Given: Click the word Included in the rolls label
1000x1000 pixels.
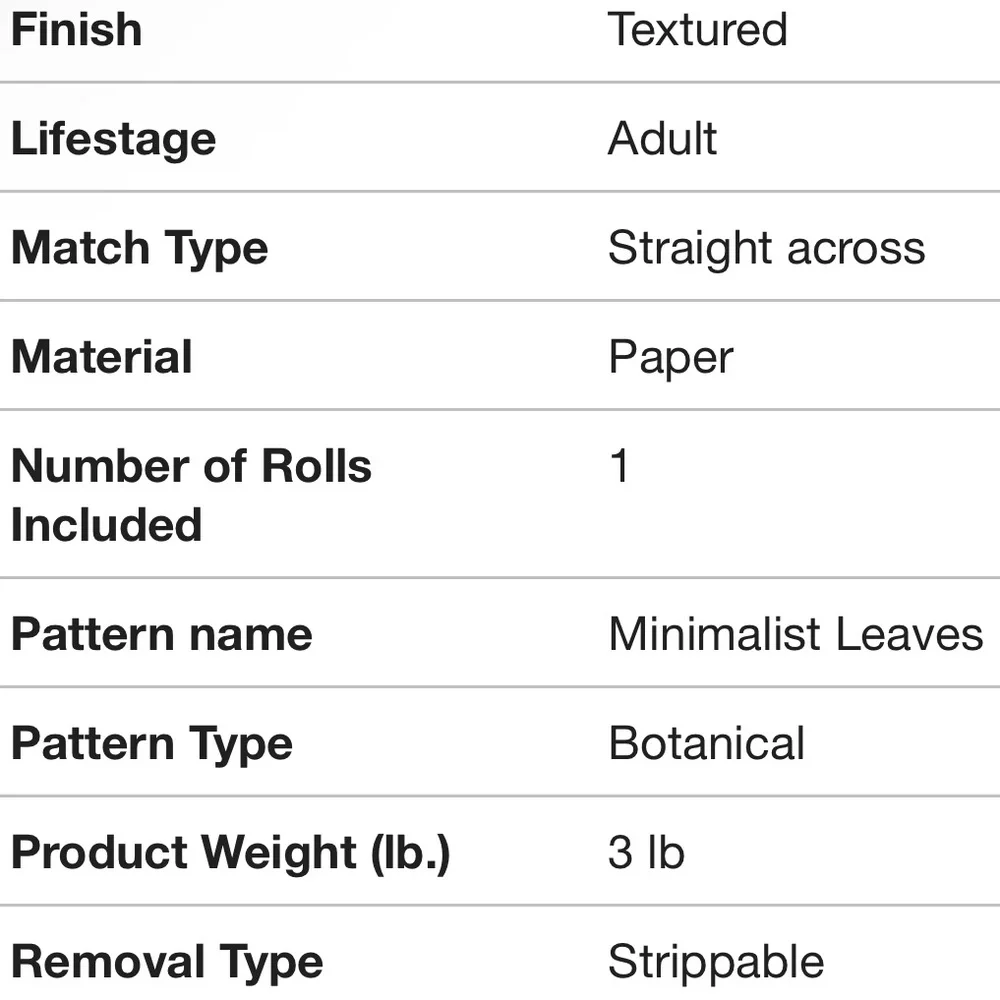Looking at the screenshot, I should tap(107, 526).
